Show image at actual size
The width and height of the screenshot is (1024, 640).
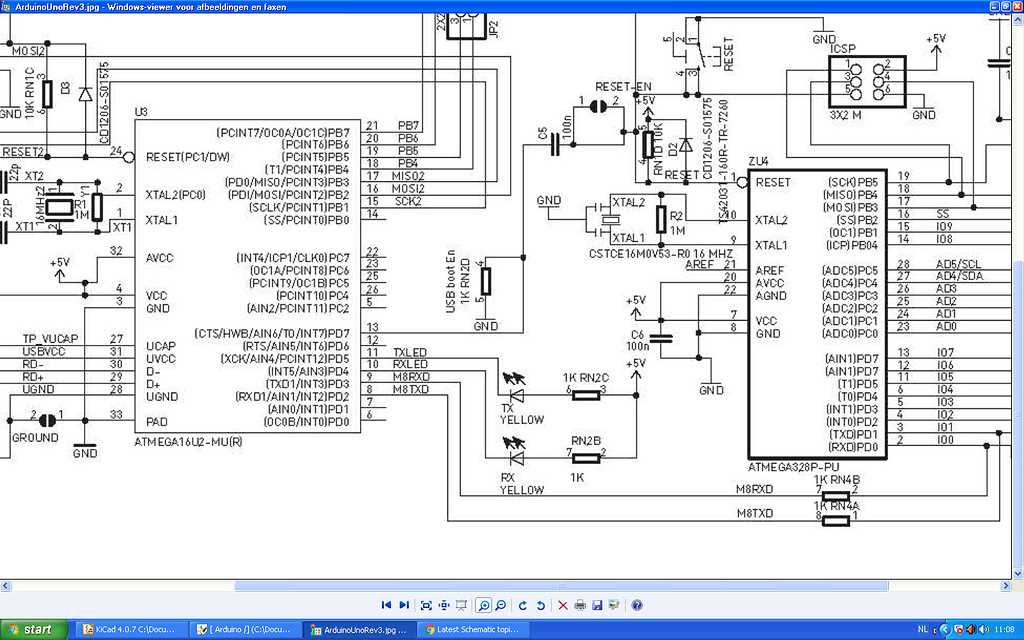tap(444, 605)
